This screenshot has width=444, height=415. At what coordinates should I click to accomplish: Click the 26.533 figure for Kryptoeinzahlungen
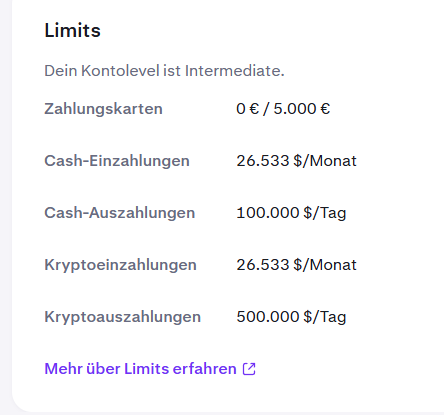263,265
